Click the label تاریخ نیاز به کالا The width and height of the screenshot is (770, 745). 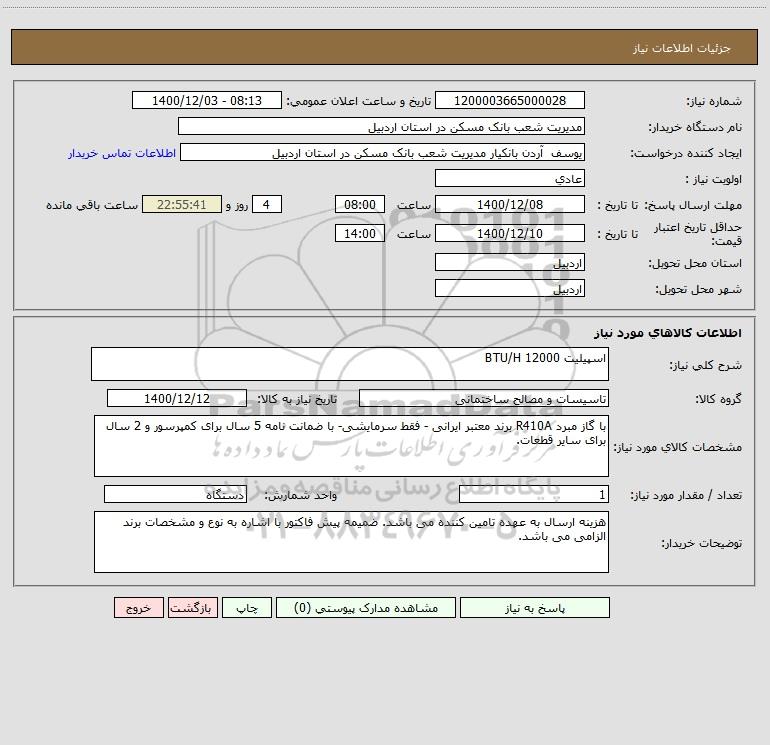(297, 399)
